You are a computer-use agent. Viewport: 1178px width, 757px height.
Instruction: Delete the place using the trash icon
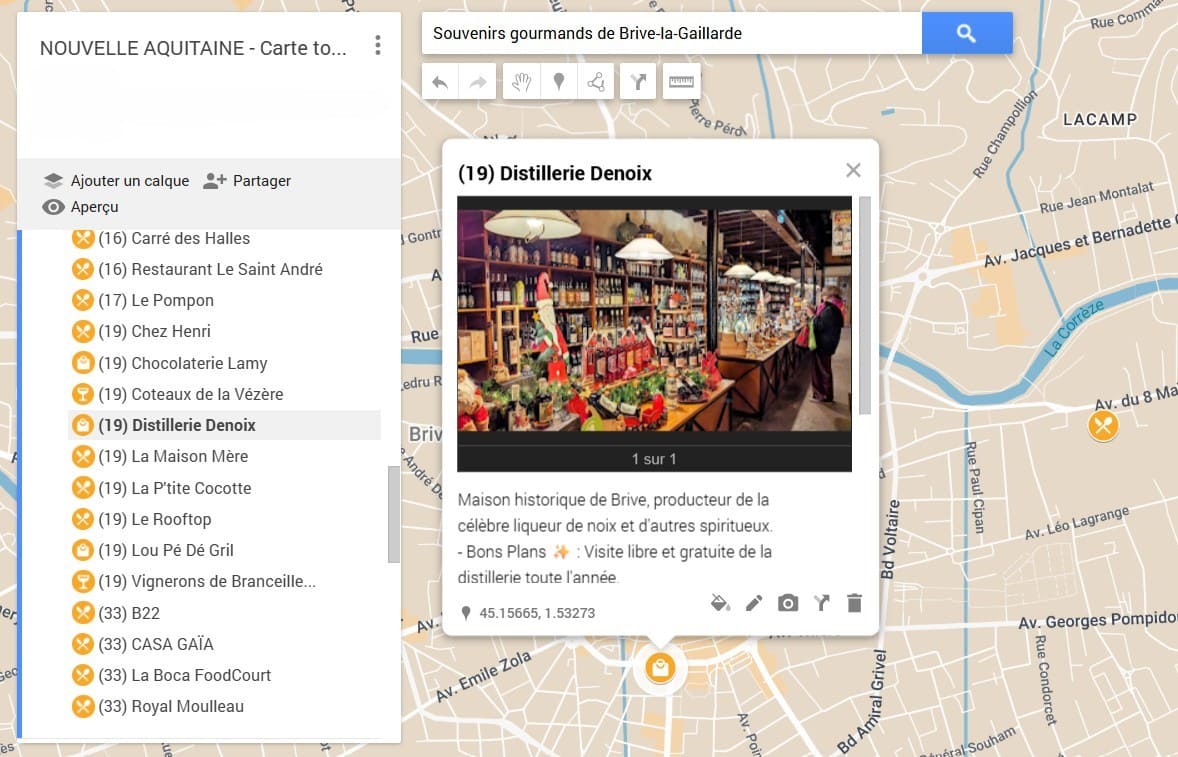point(854,603)
